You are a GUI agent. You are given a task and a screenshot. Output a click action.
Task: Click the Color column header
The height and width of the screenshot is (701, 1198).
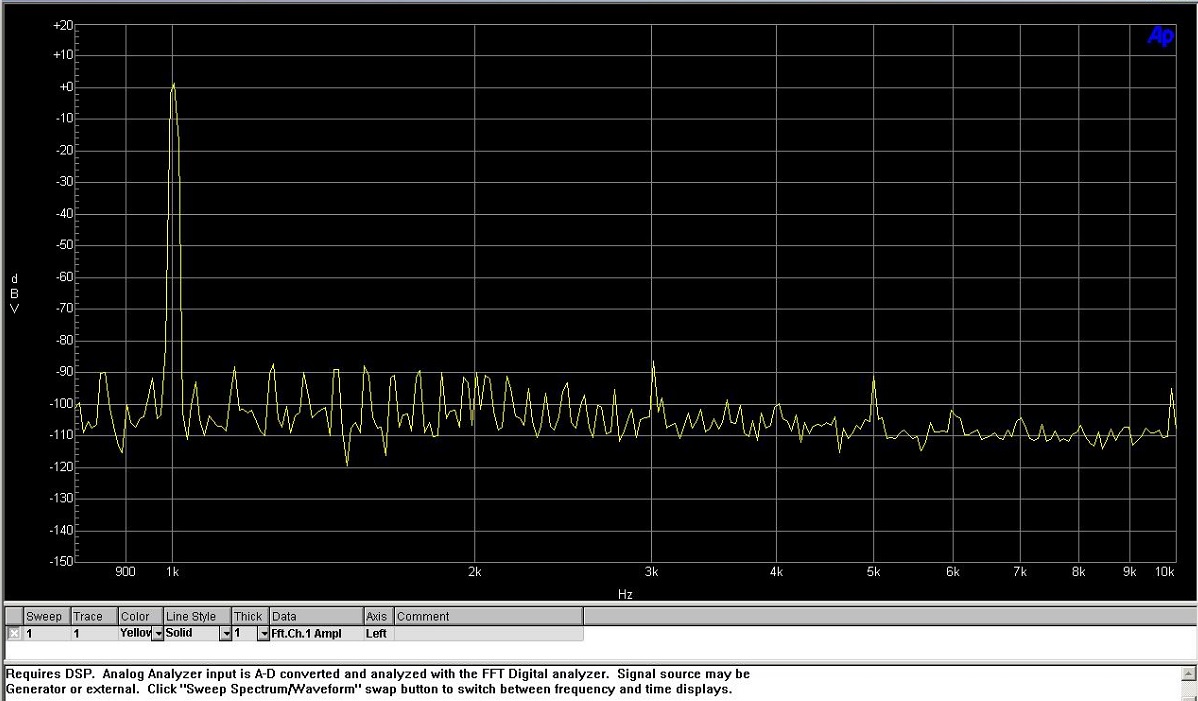pyautogui.click(x=141, y=616)
